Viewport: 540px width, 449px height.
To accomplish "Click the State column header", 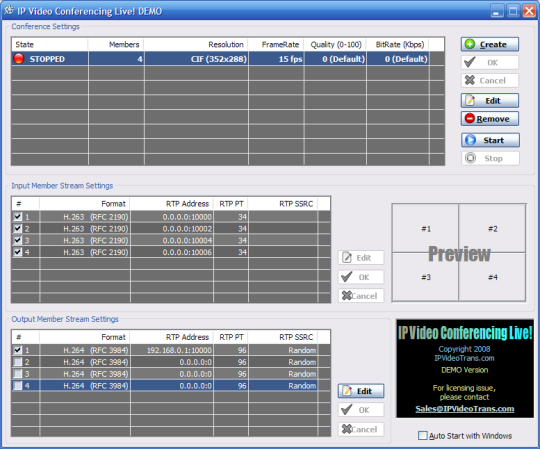I will tap(50, 44).
